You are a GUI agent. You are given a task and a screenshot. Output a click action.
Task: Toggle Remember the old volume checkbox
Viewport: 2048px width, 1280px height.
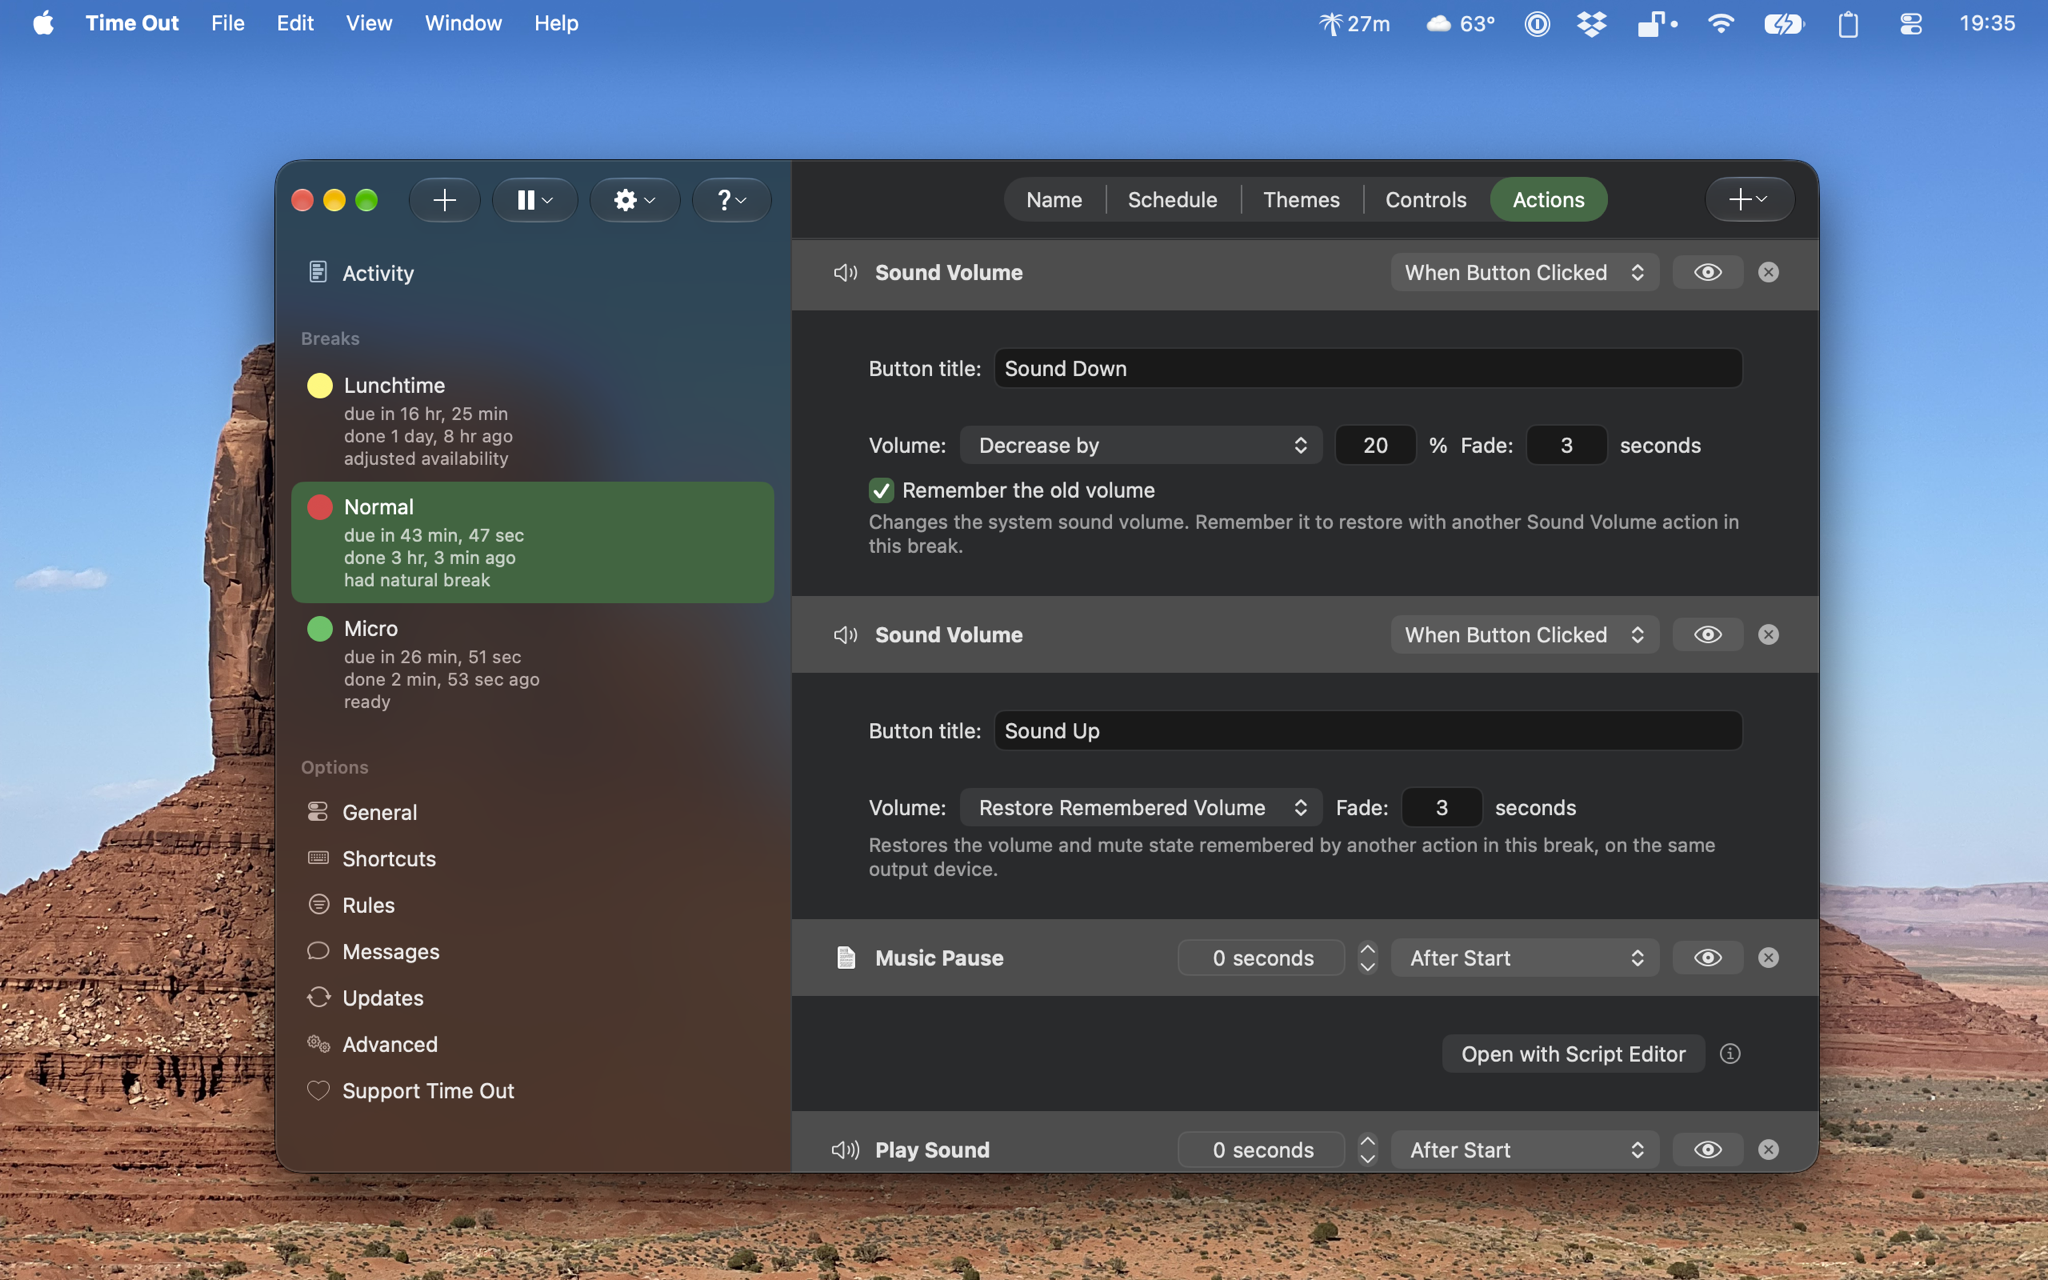[x=881, y=490]
